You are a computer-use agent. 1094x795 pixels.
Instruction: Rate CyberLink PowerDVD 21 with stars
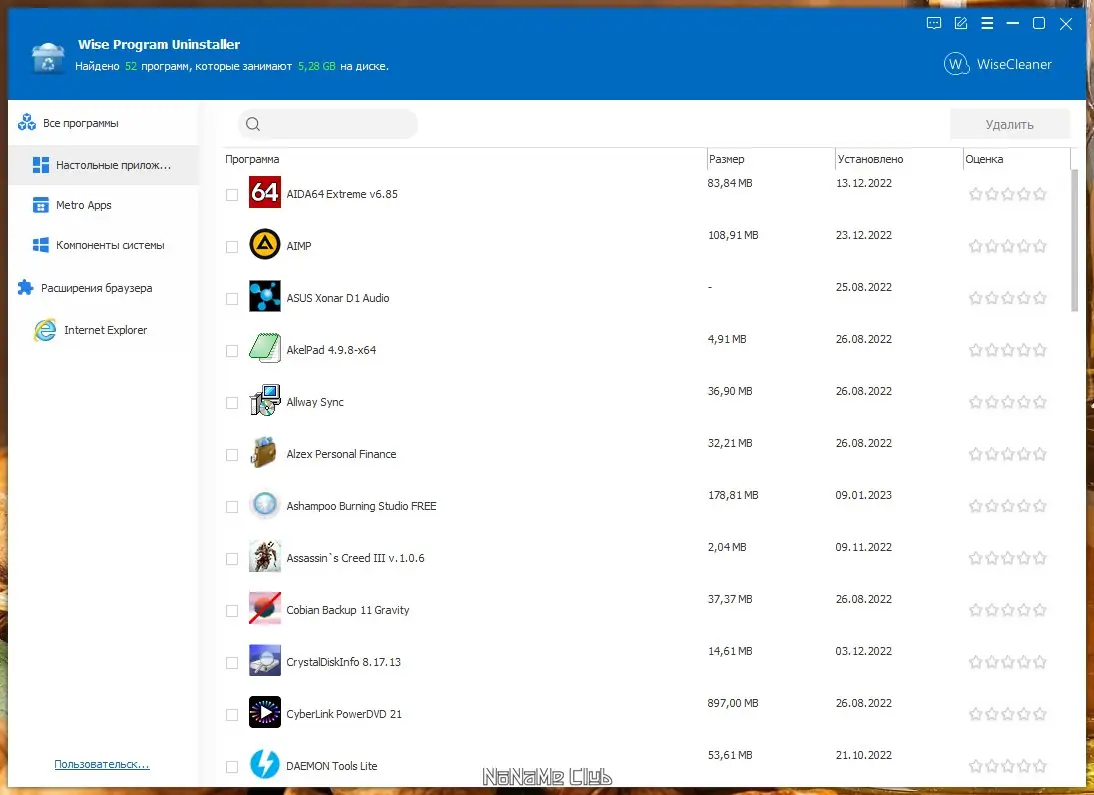pos(1007,714)
